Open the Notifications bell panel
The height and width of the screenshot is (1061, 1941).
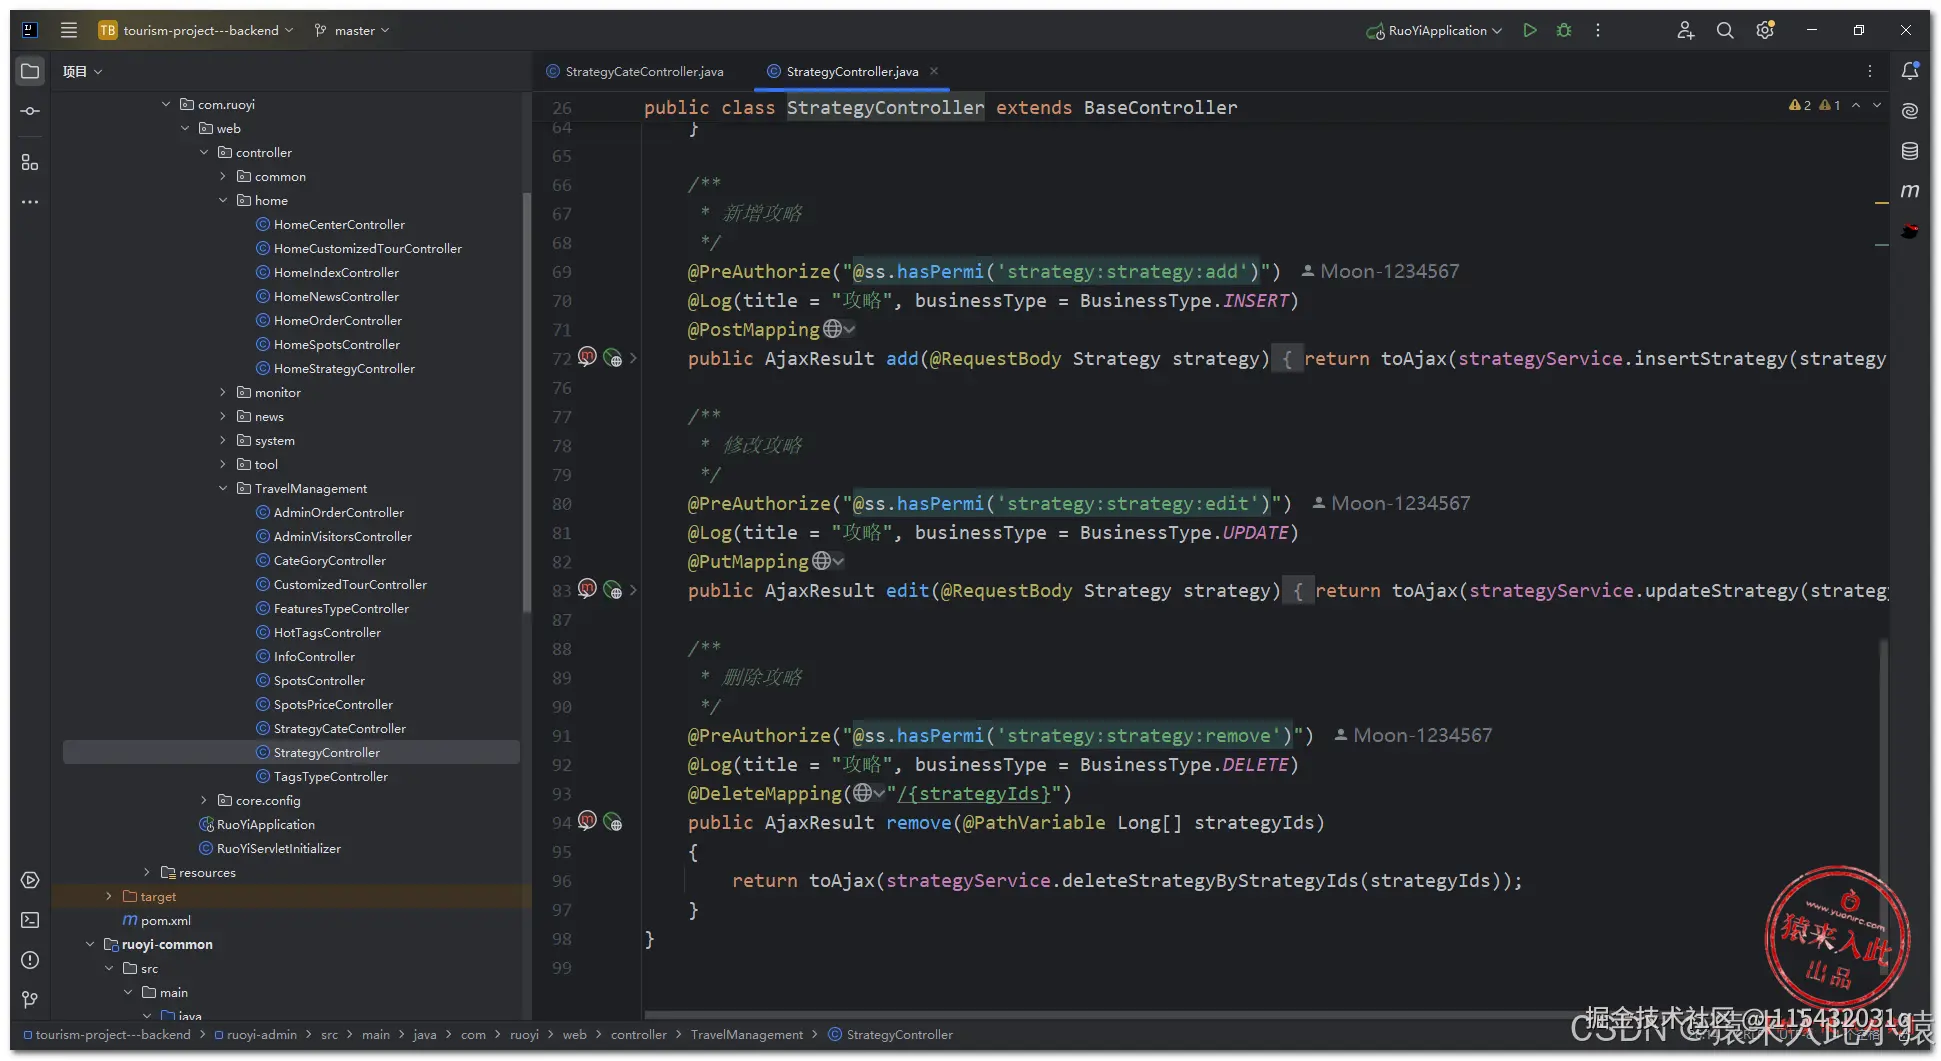click(1910, 71)
